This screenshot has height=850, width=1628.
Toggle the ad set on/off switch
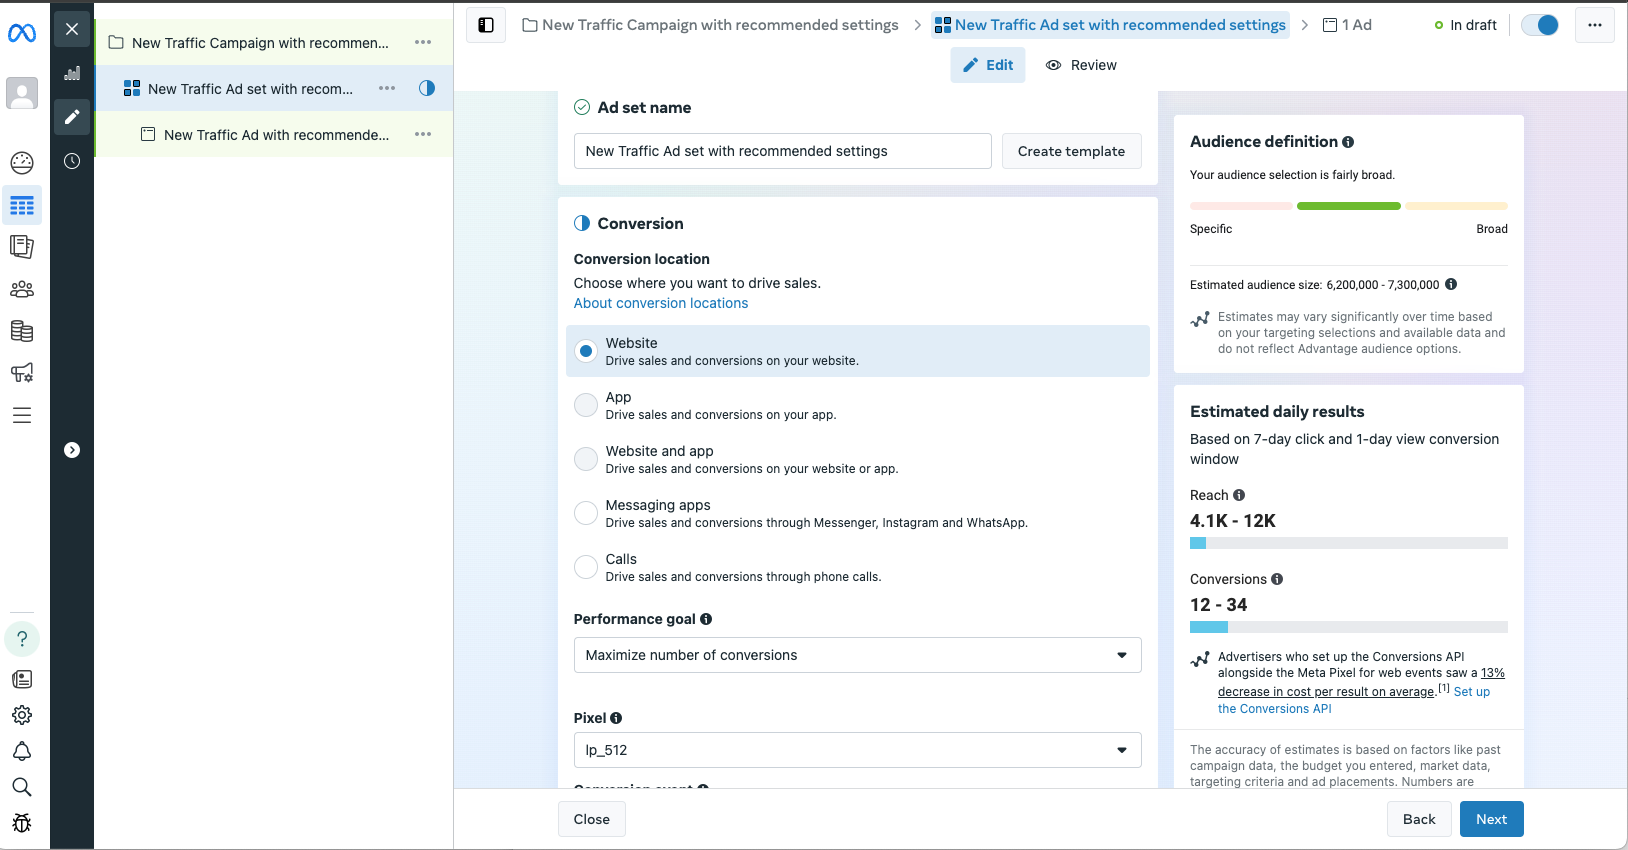pyautogui.click(x=1540, y=25)
